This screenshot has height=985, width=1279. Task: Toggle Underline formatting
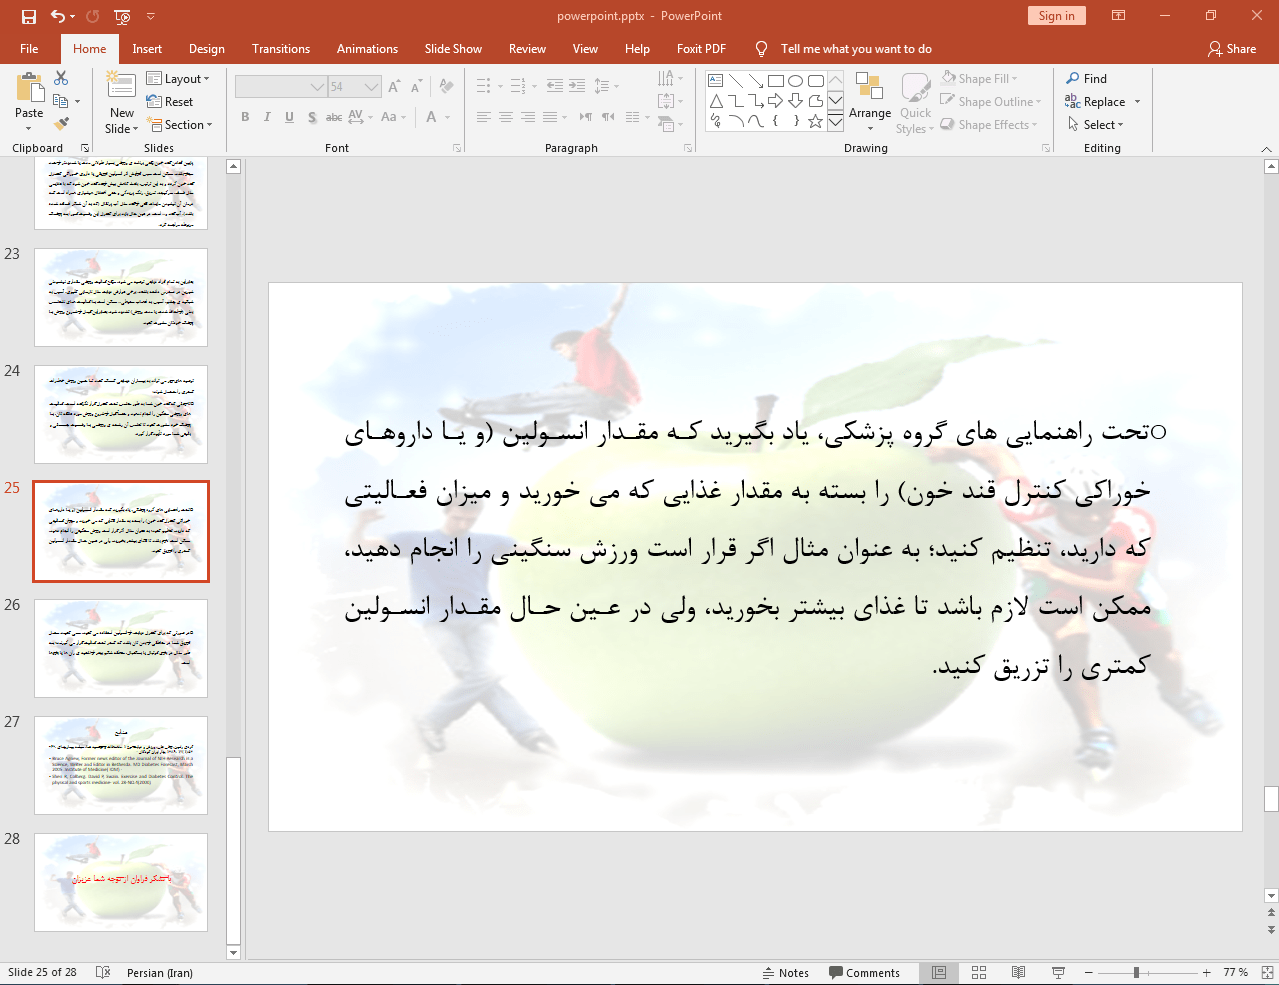click(289, 117)
